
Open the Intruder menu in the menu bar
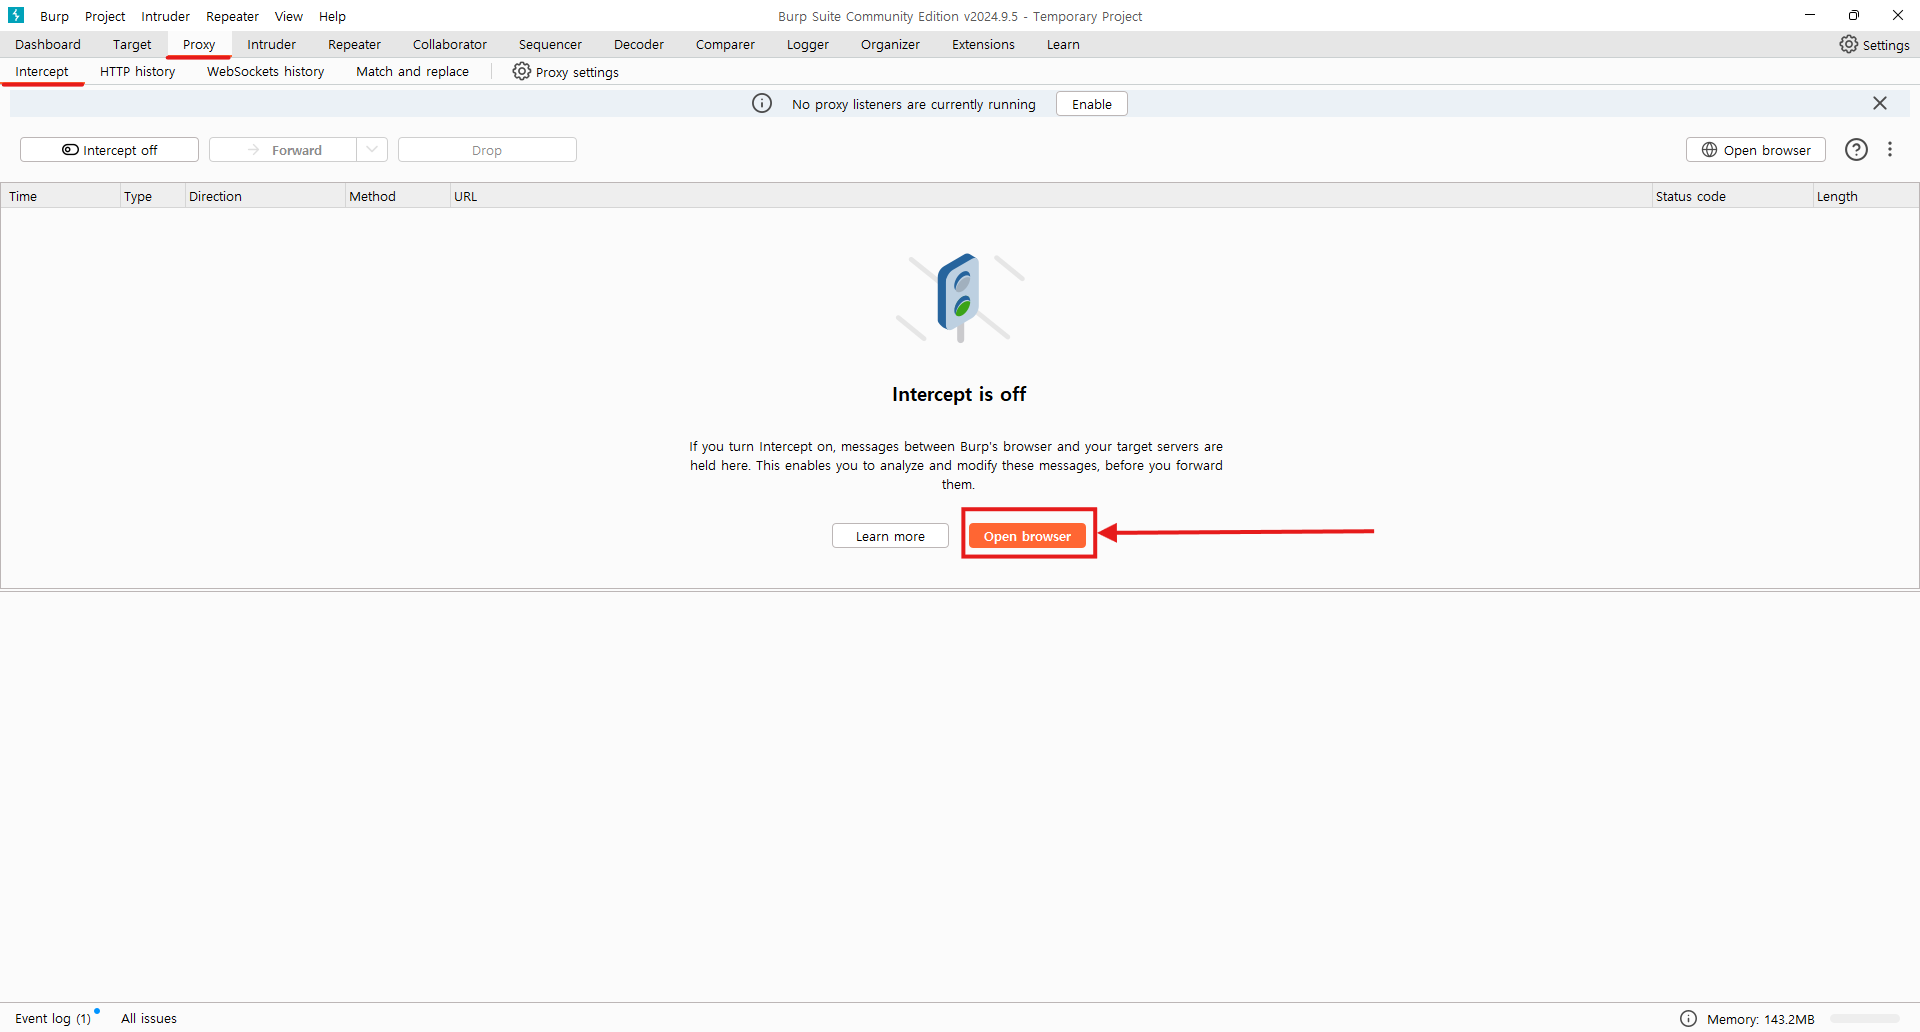pos(165,16)
